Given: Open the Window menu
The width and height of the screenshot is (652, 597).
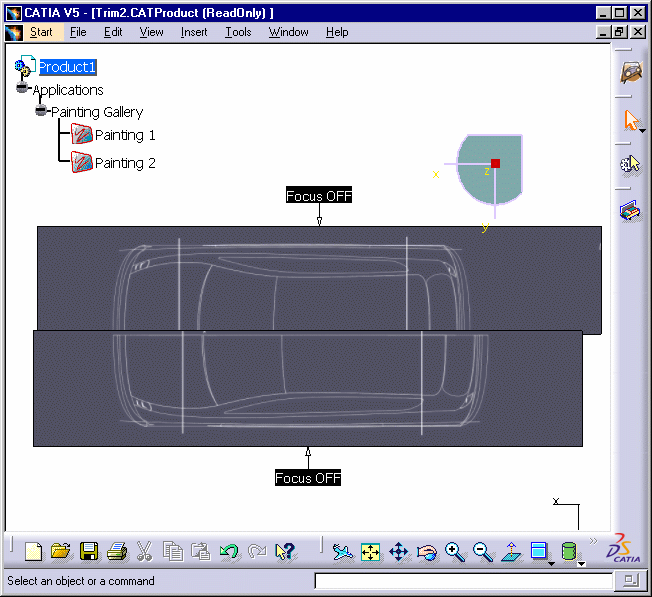Looking at the screenshot, I should pos(289,32).
